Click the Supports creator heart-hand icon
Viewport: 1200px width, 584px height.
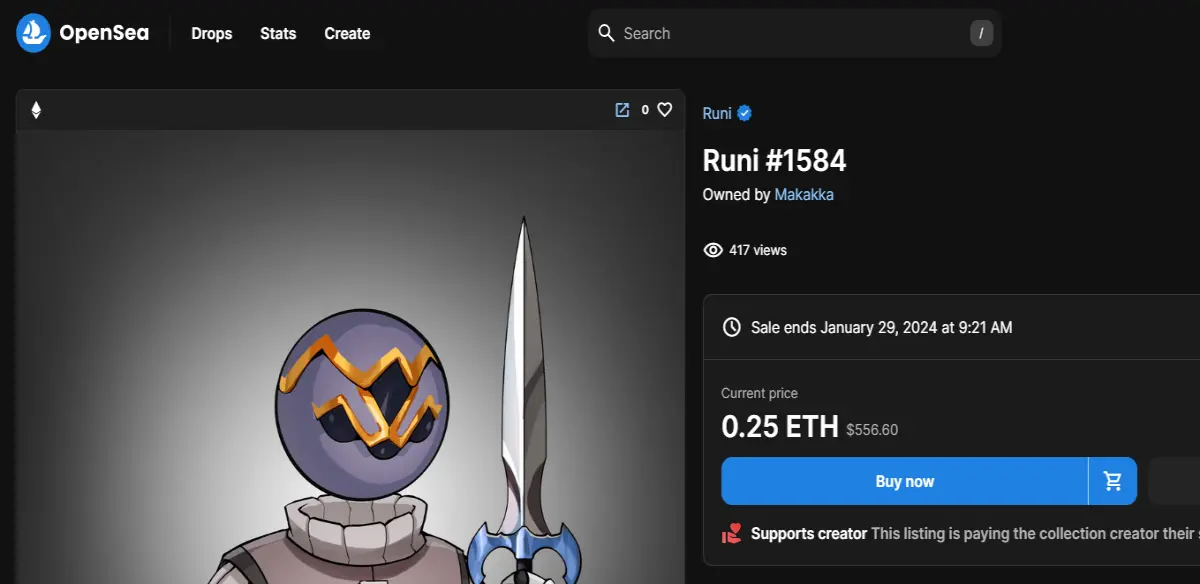[732, 534]
